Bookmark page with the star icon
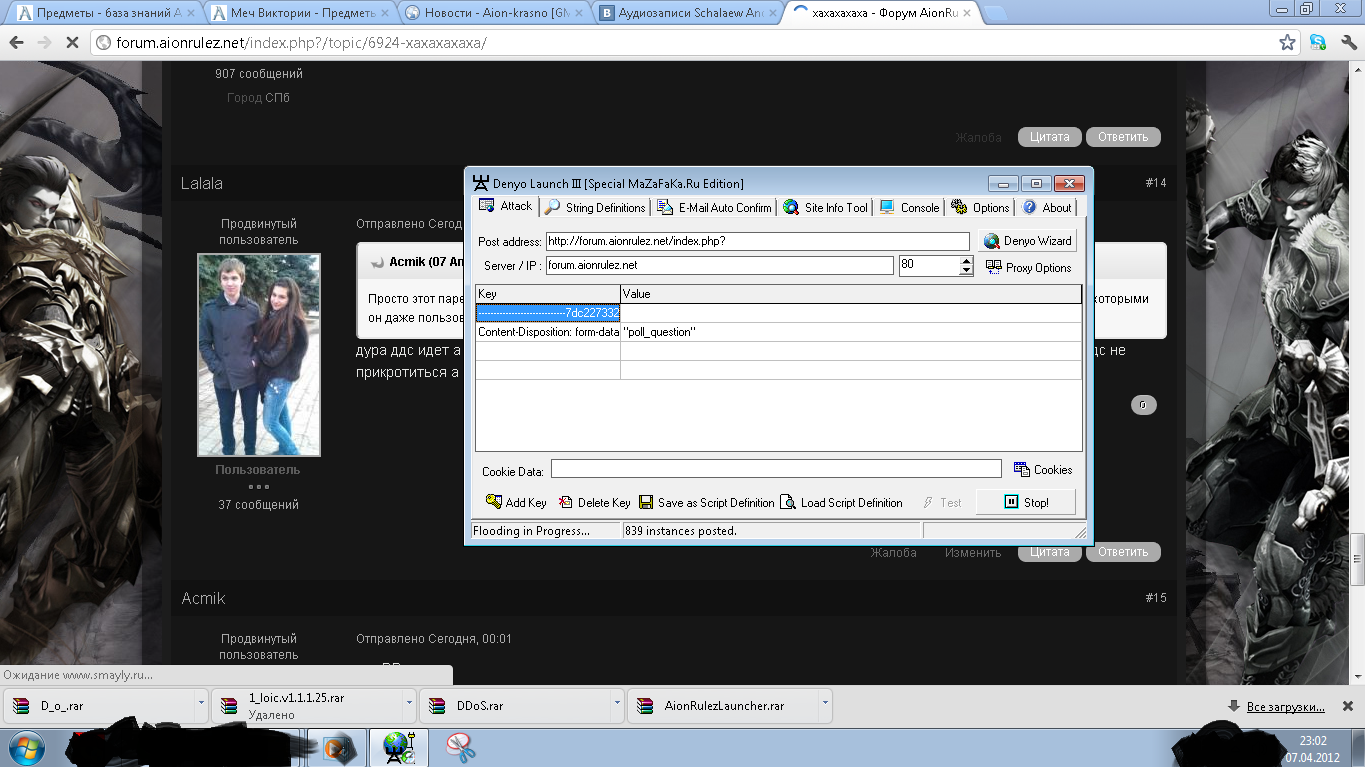1365x767 pixels. [1288, 43]
